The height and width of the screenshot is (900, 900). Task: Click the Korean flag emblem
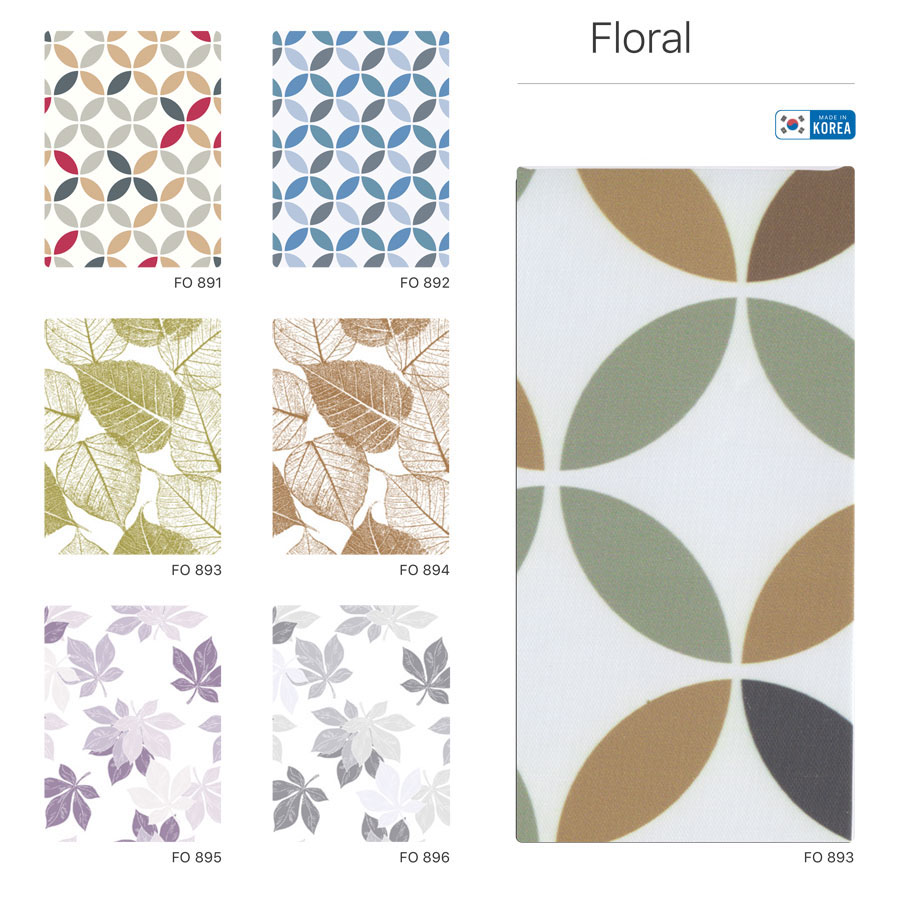[793, 125]
